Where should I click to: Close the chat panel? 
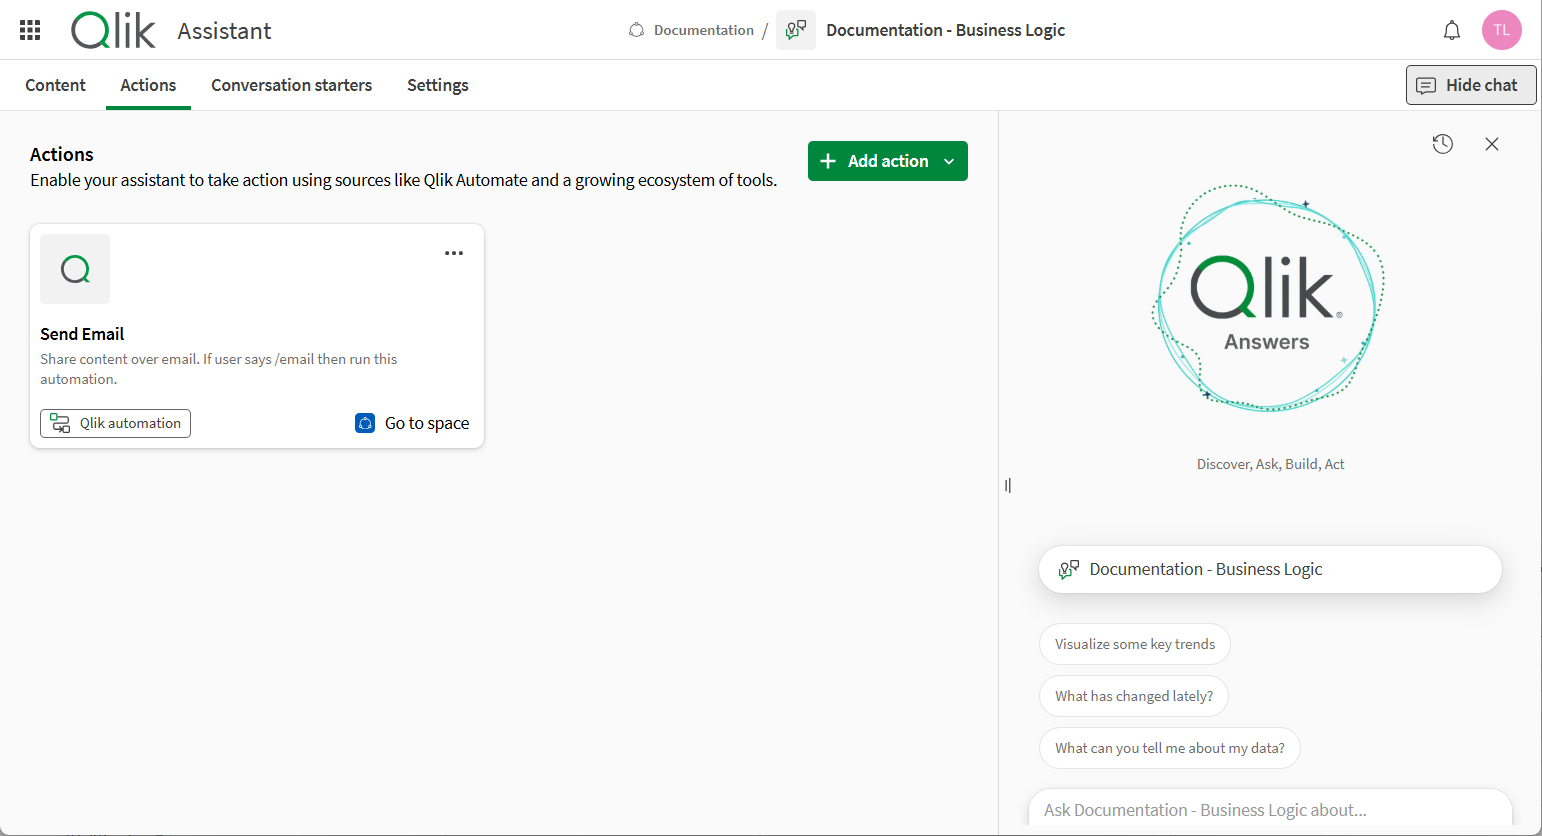tap(1492, 144)
